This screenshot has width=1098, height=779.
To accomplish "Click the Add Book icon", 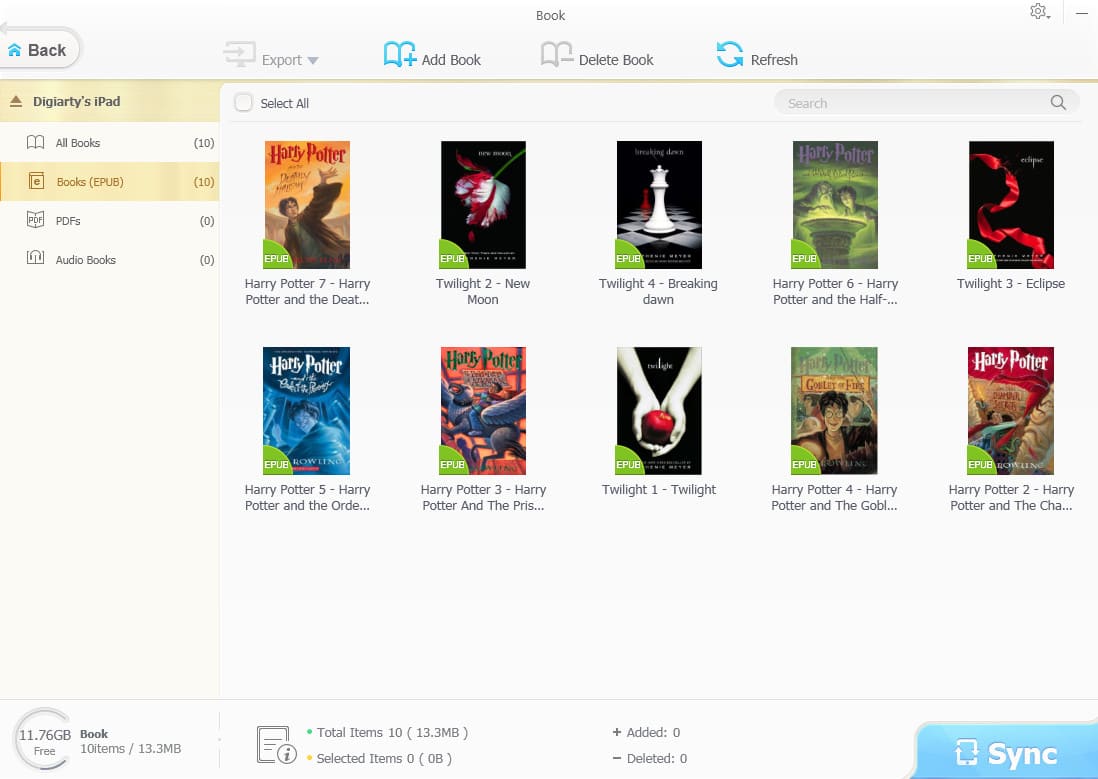I will tap(400, 55).
